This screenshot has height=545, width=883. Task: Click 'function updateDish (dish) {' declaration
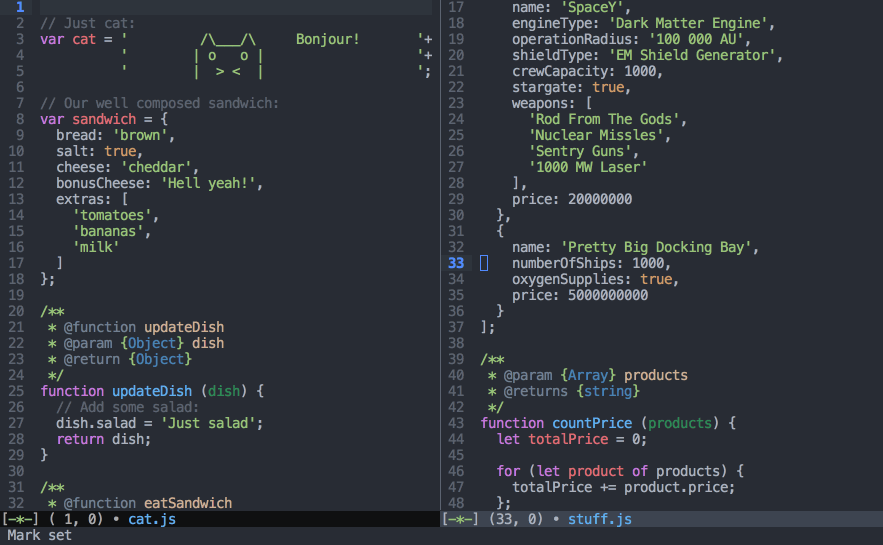(152, 391)
